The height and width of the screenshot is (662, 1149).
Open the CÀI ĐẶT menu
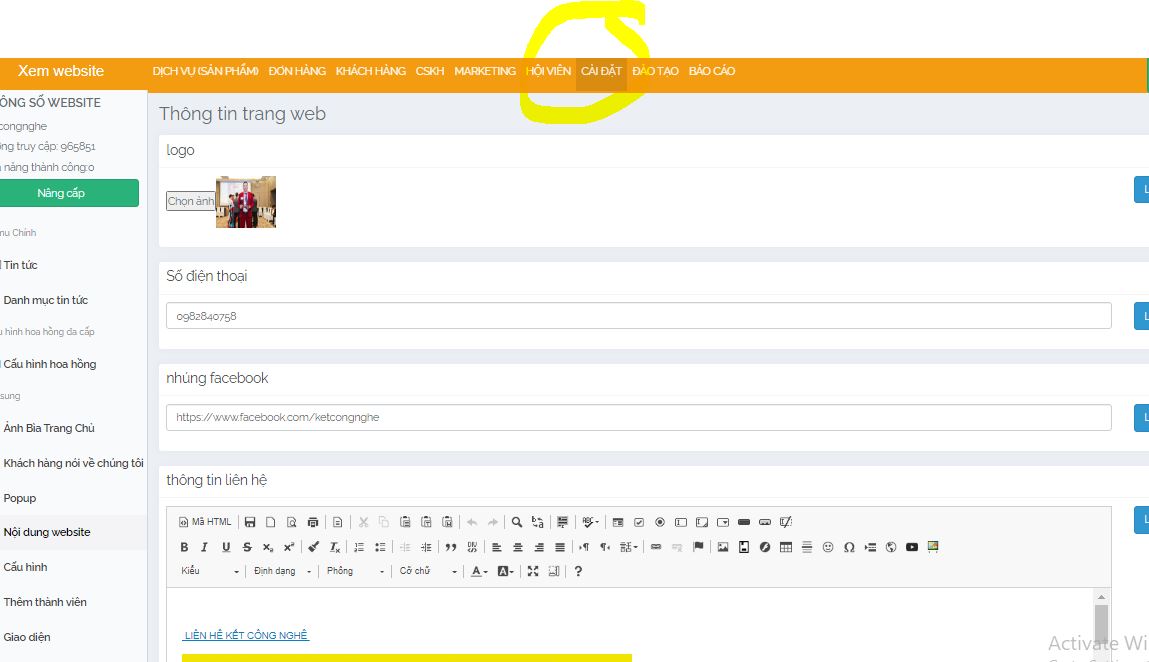[601, 72]
